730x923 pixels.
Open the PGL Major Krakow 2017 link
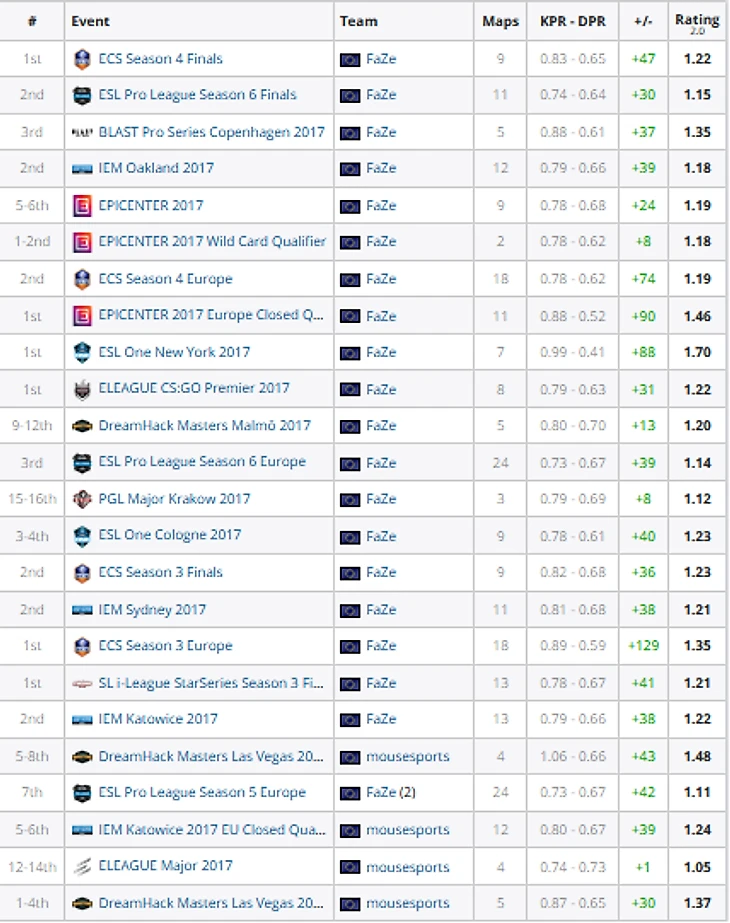[x=174, y=499]
